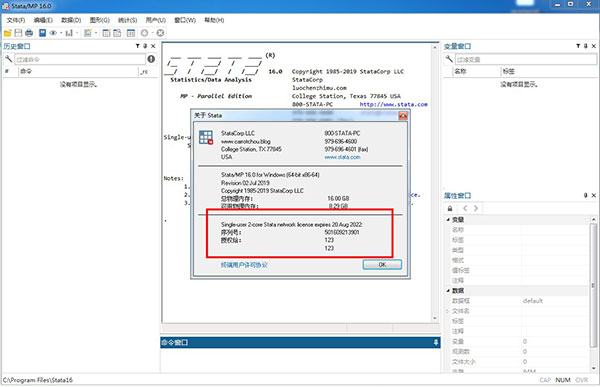Pin the command window panel
This screenshot has width=600, height=387.
pyautogui.click(x=436, y=342)
